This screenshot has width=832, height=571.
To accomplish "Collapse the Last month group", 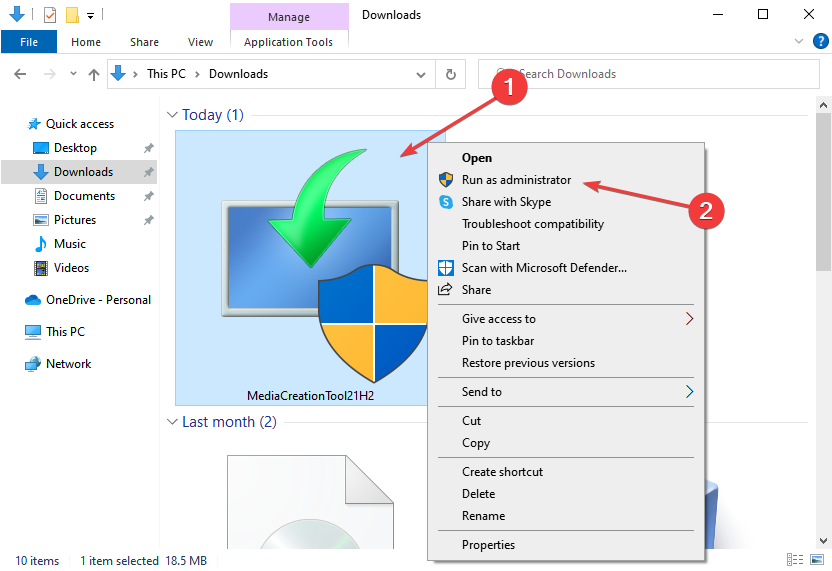I will click(172, 422).
